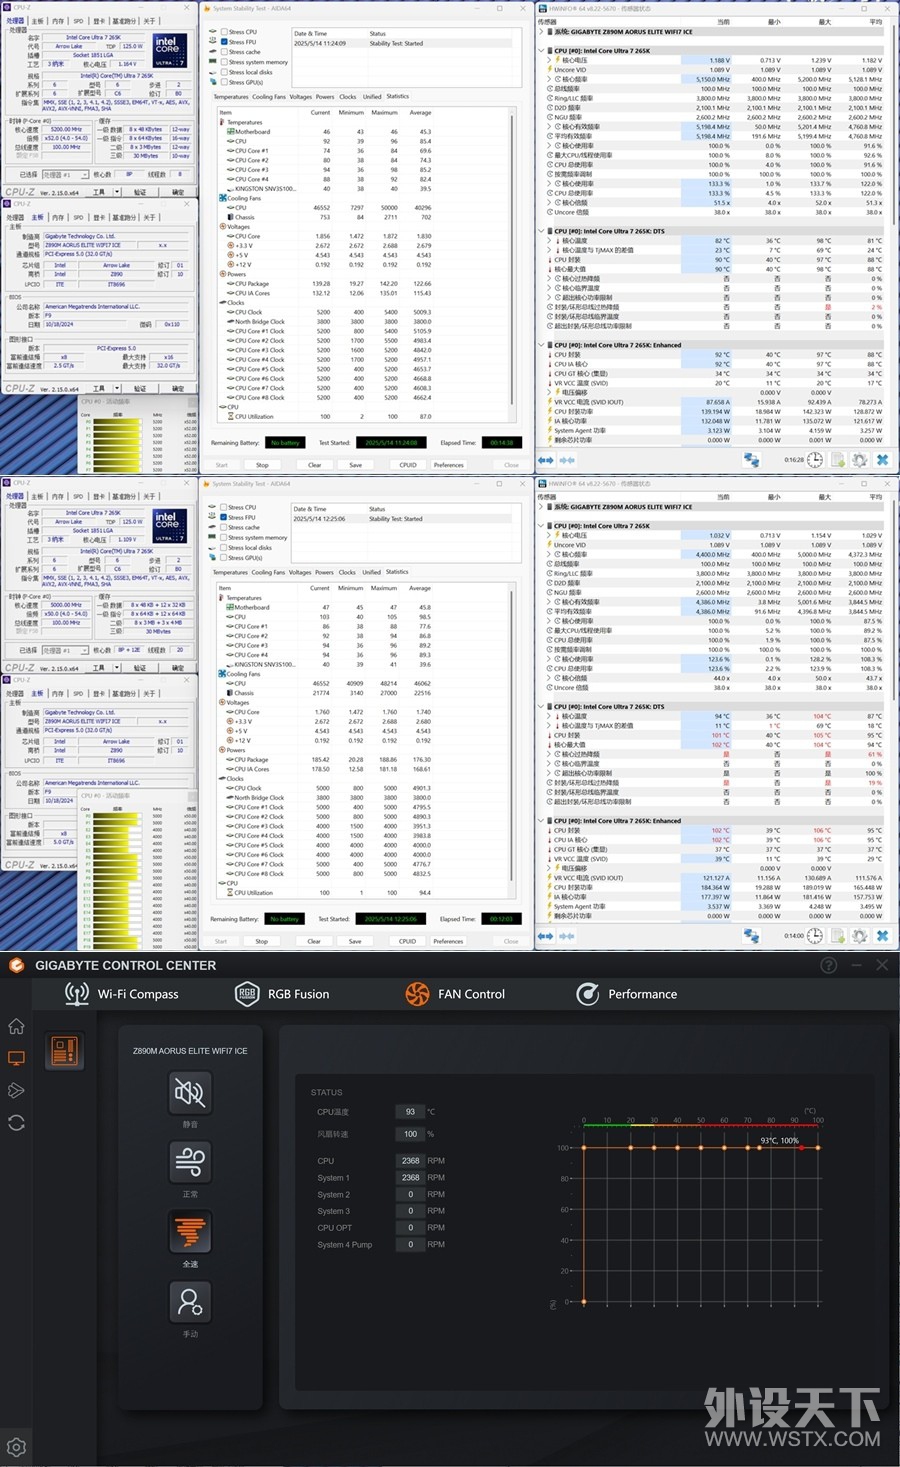Go to the home page via sidebar house icon

[16, 1026]
